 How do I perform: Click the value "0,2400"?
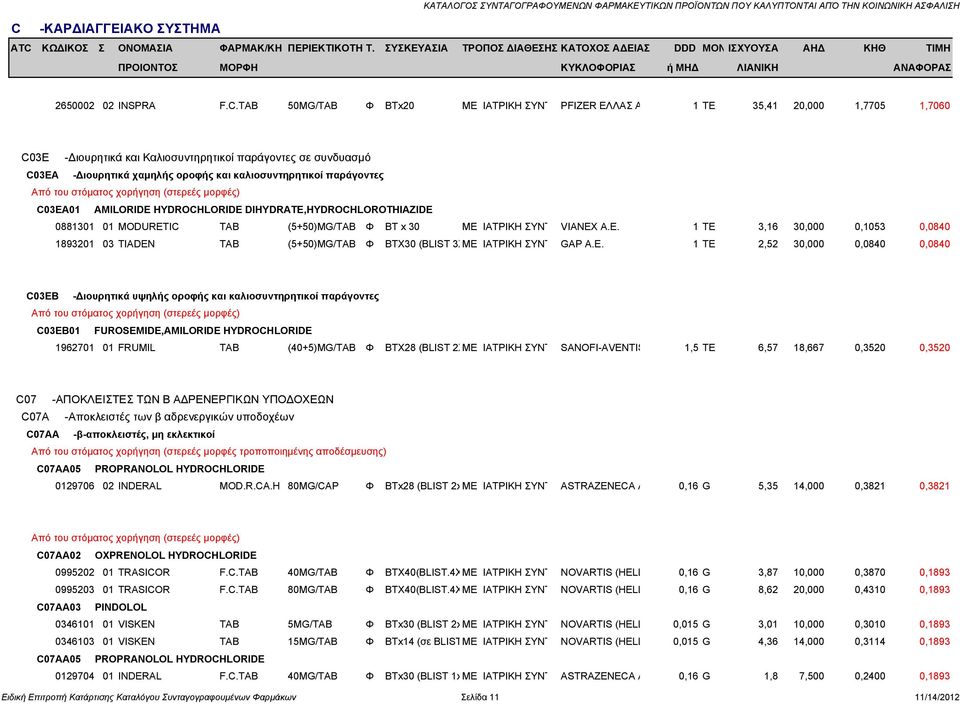(870, 676)
